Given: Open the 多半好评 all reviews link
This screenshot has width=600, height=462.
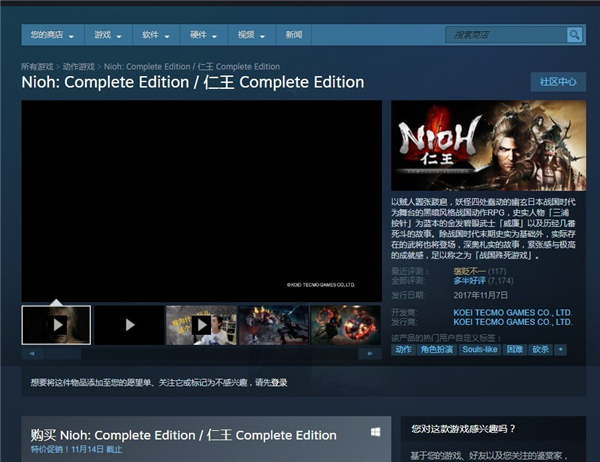Looking at the screenshot, I should [470, 281].
